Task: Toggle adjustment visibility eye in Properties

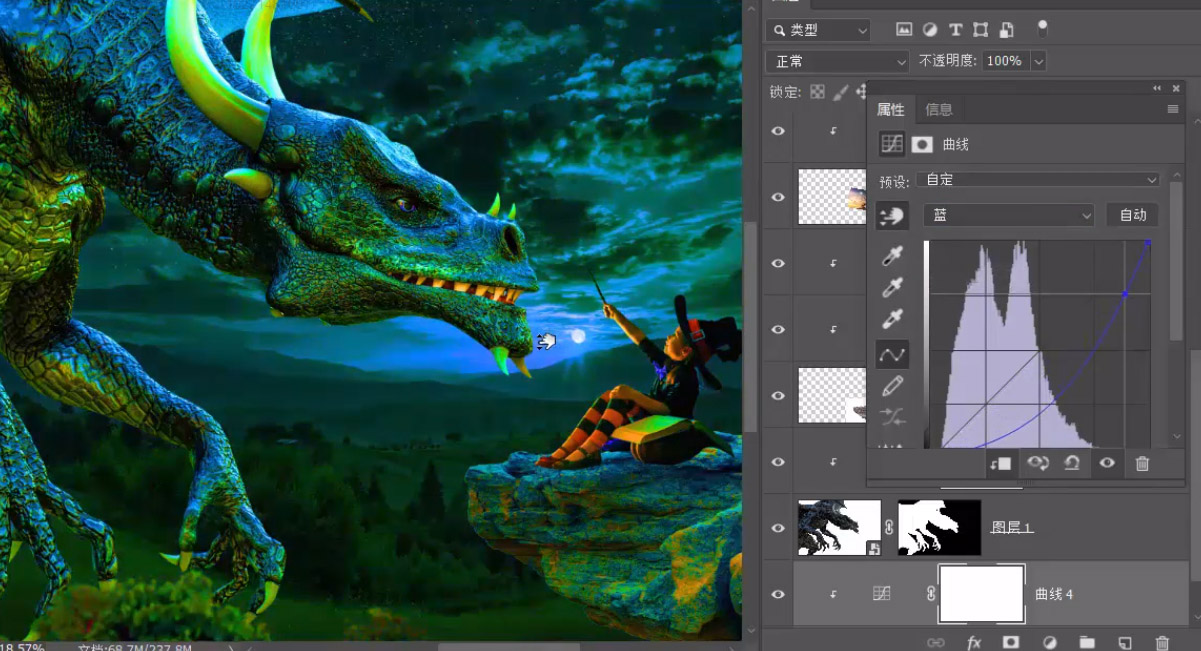Action: click(1107, 463)
